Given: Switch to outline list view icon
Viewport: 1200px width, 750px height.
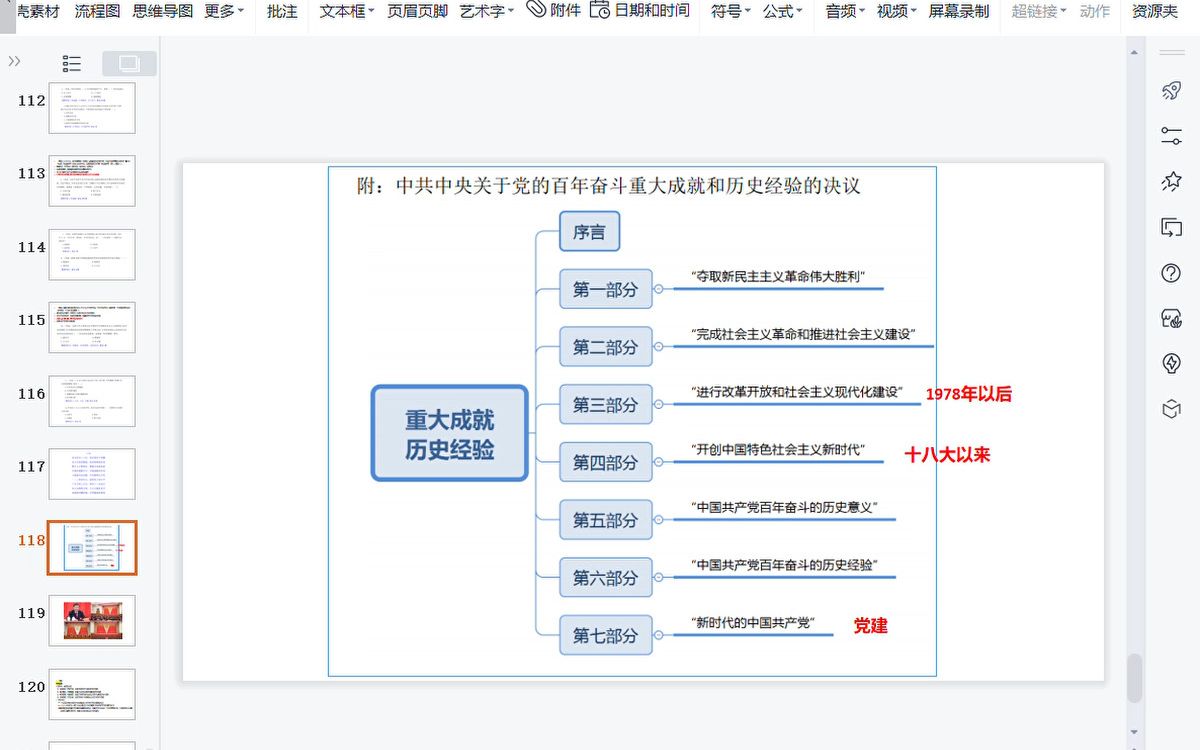Looking at the screenshot, I should [x=72, y=63].
